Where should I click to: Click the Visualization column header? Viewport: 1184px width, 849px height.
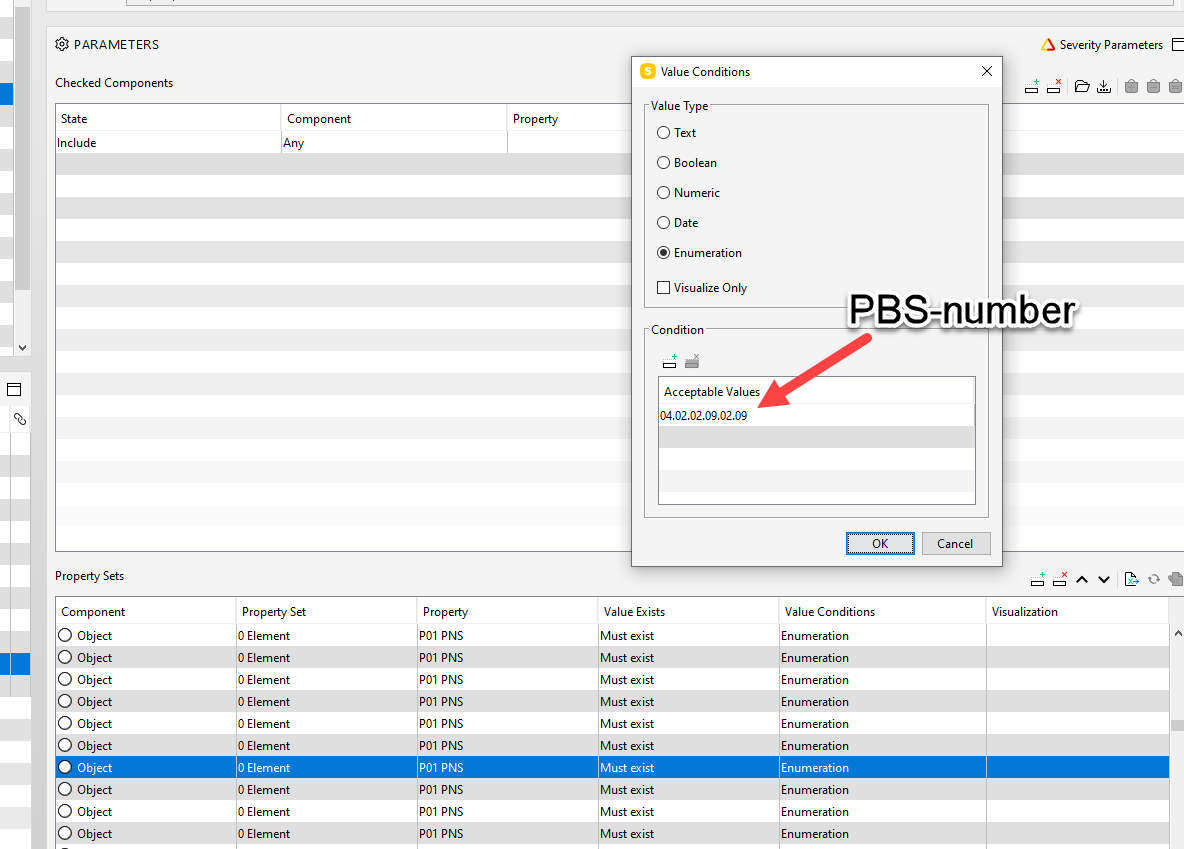(1077, 612)
